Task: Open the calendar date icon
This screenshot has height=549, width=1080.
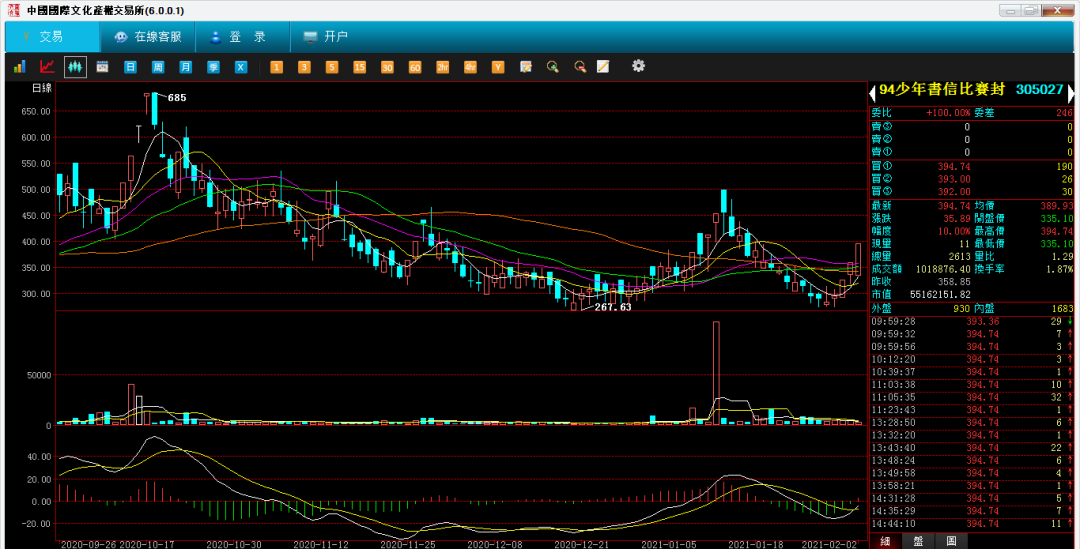Action: click(103, 67)
